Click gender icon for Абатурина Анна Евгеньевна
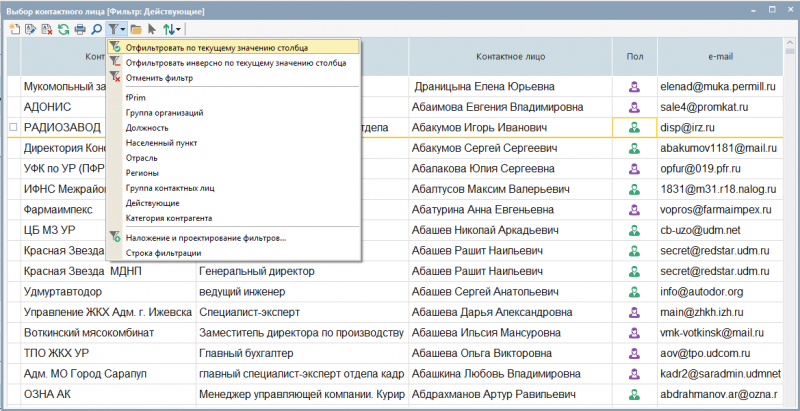The image size is (800, 411). point(634,210)
